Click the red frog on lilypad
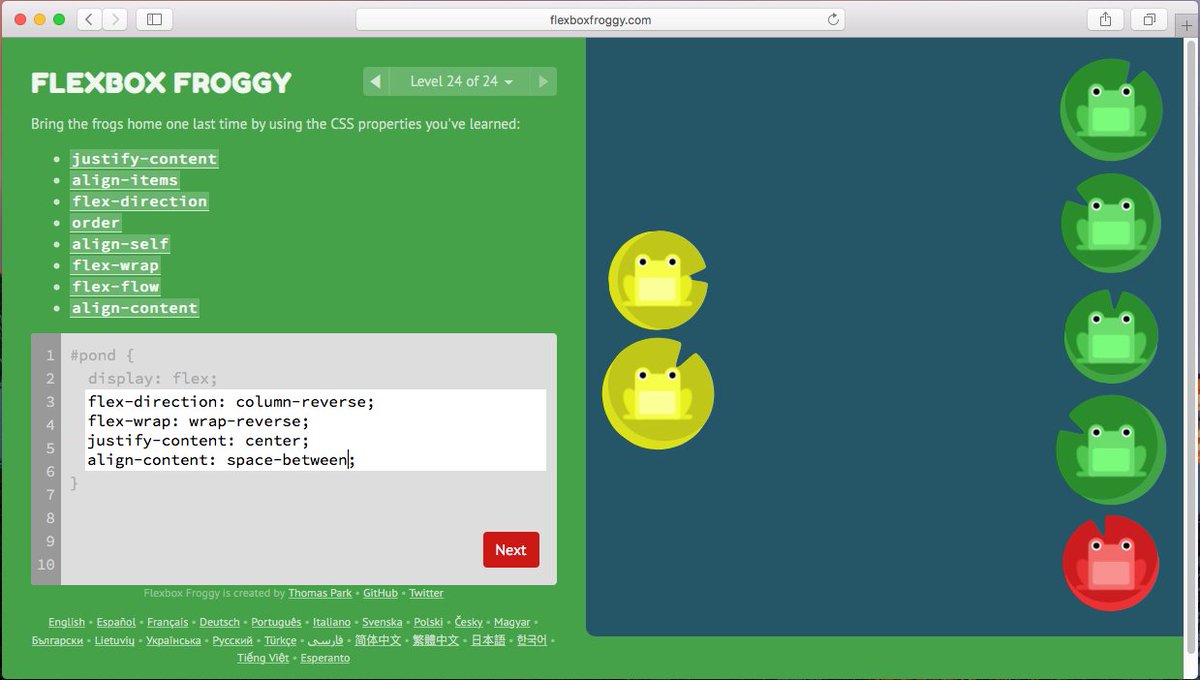The image size is (1200, 680). (x=1111, y=564)
